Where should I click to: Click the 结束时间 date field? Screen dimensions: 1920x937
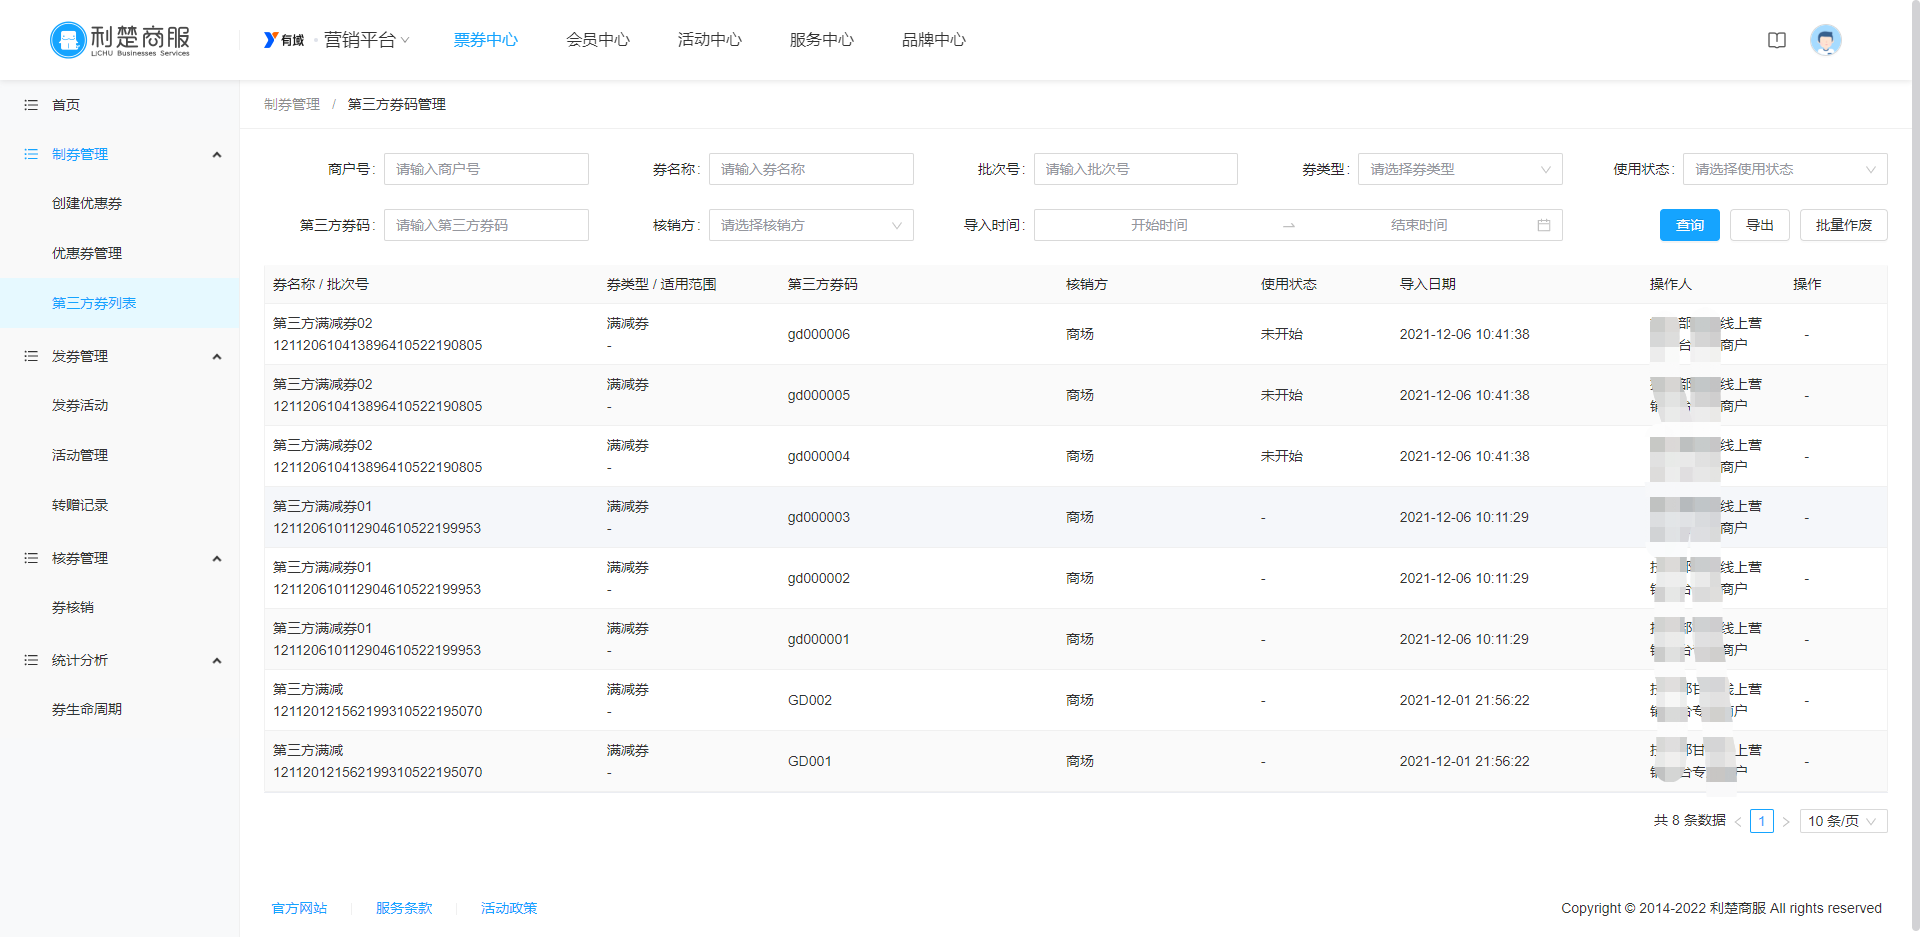tap(1419, 225)
